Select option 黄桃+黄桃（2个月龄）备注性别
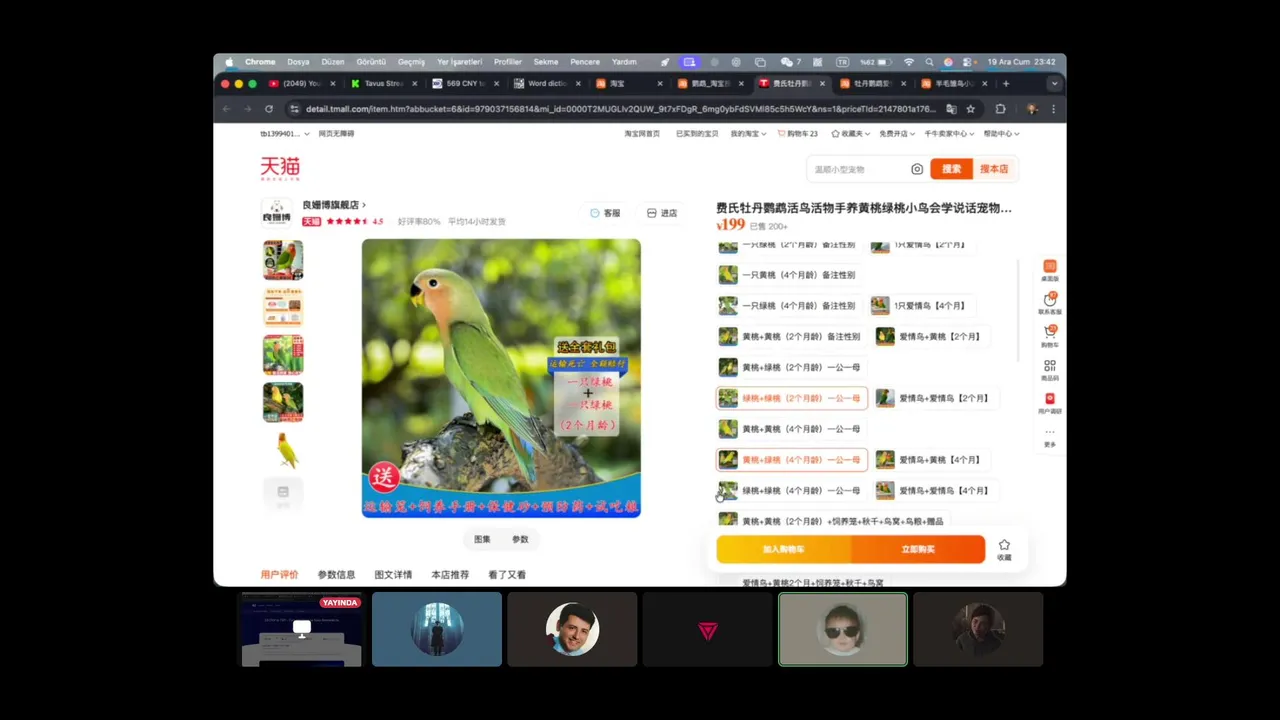The image size is (1280, 720). coord(790,336)
